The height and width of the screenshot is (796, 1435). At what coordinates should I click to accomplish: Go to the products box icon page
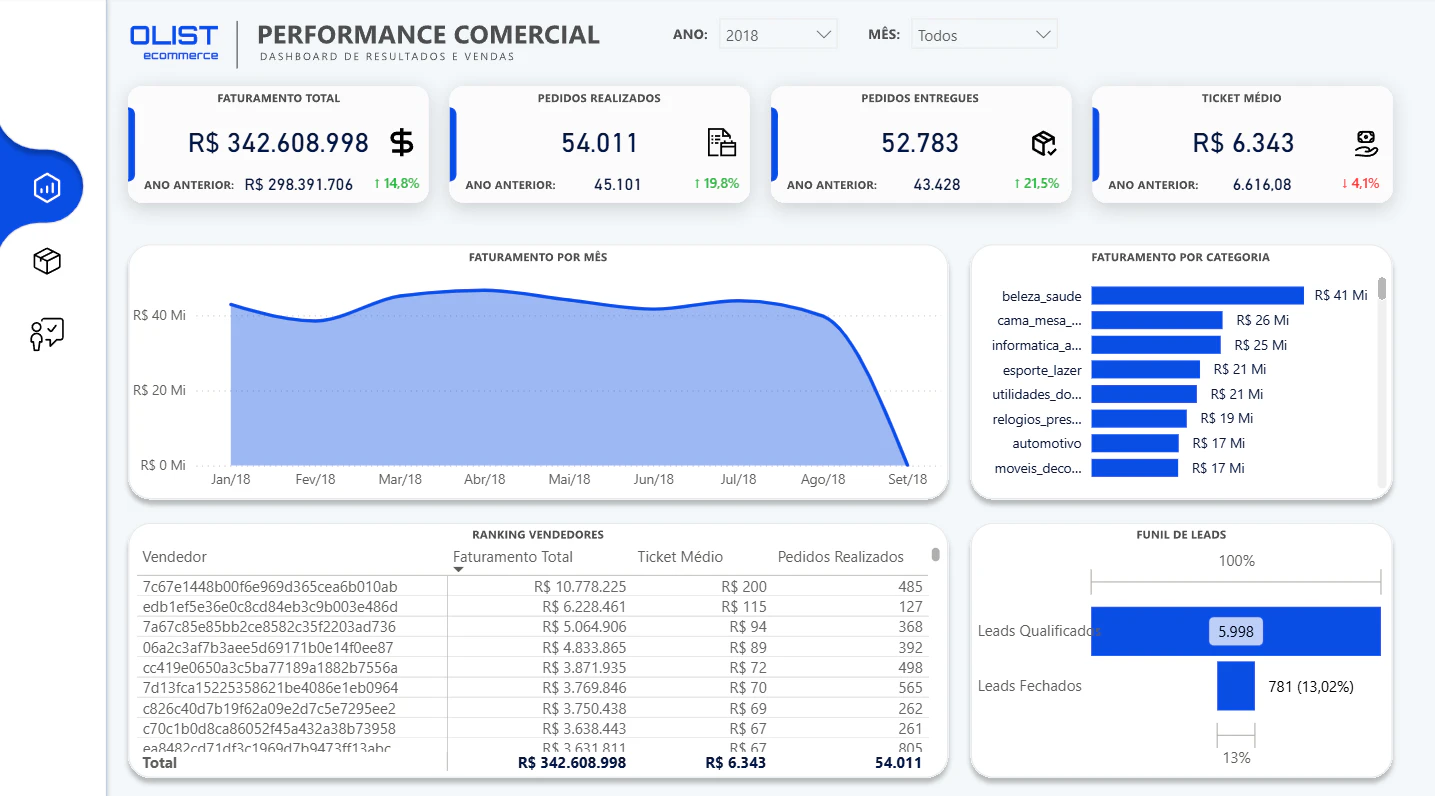click(x=47, y=262)
